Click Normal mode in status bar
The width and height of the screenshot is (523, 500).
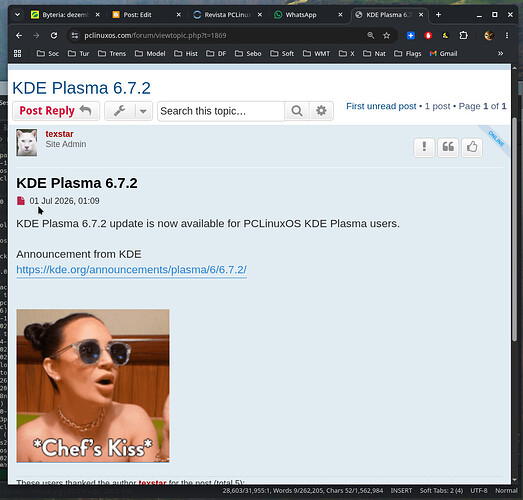pos(506,491)
